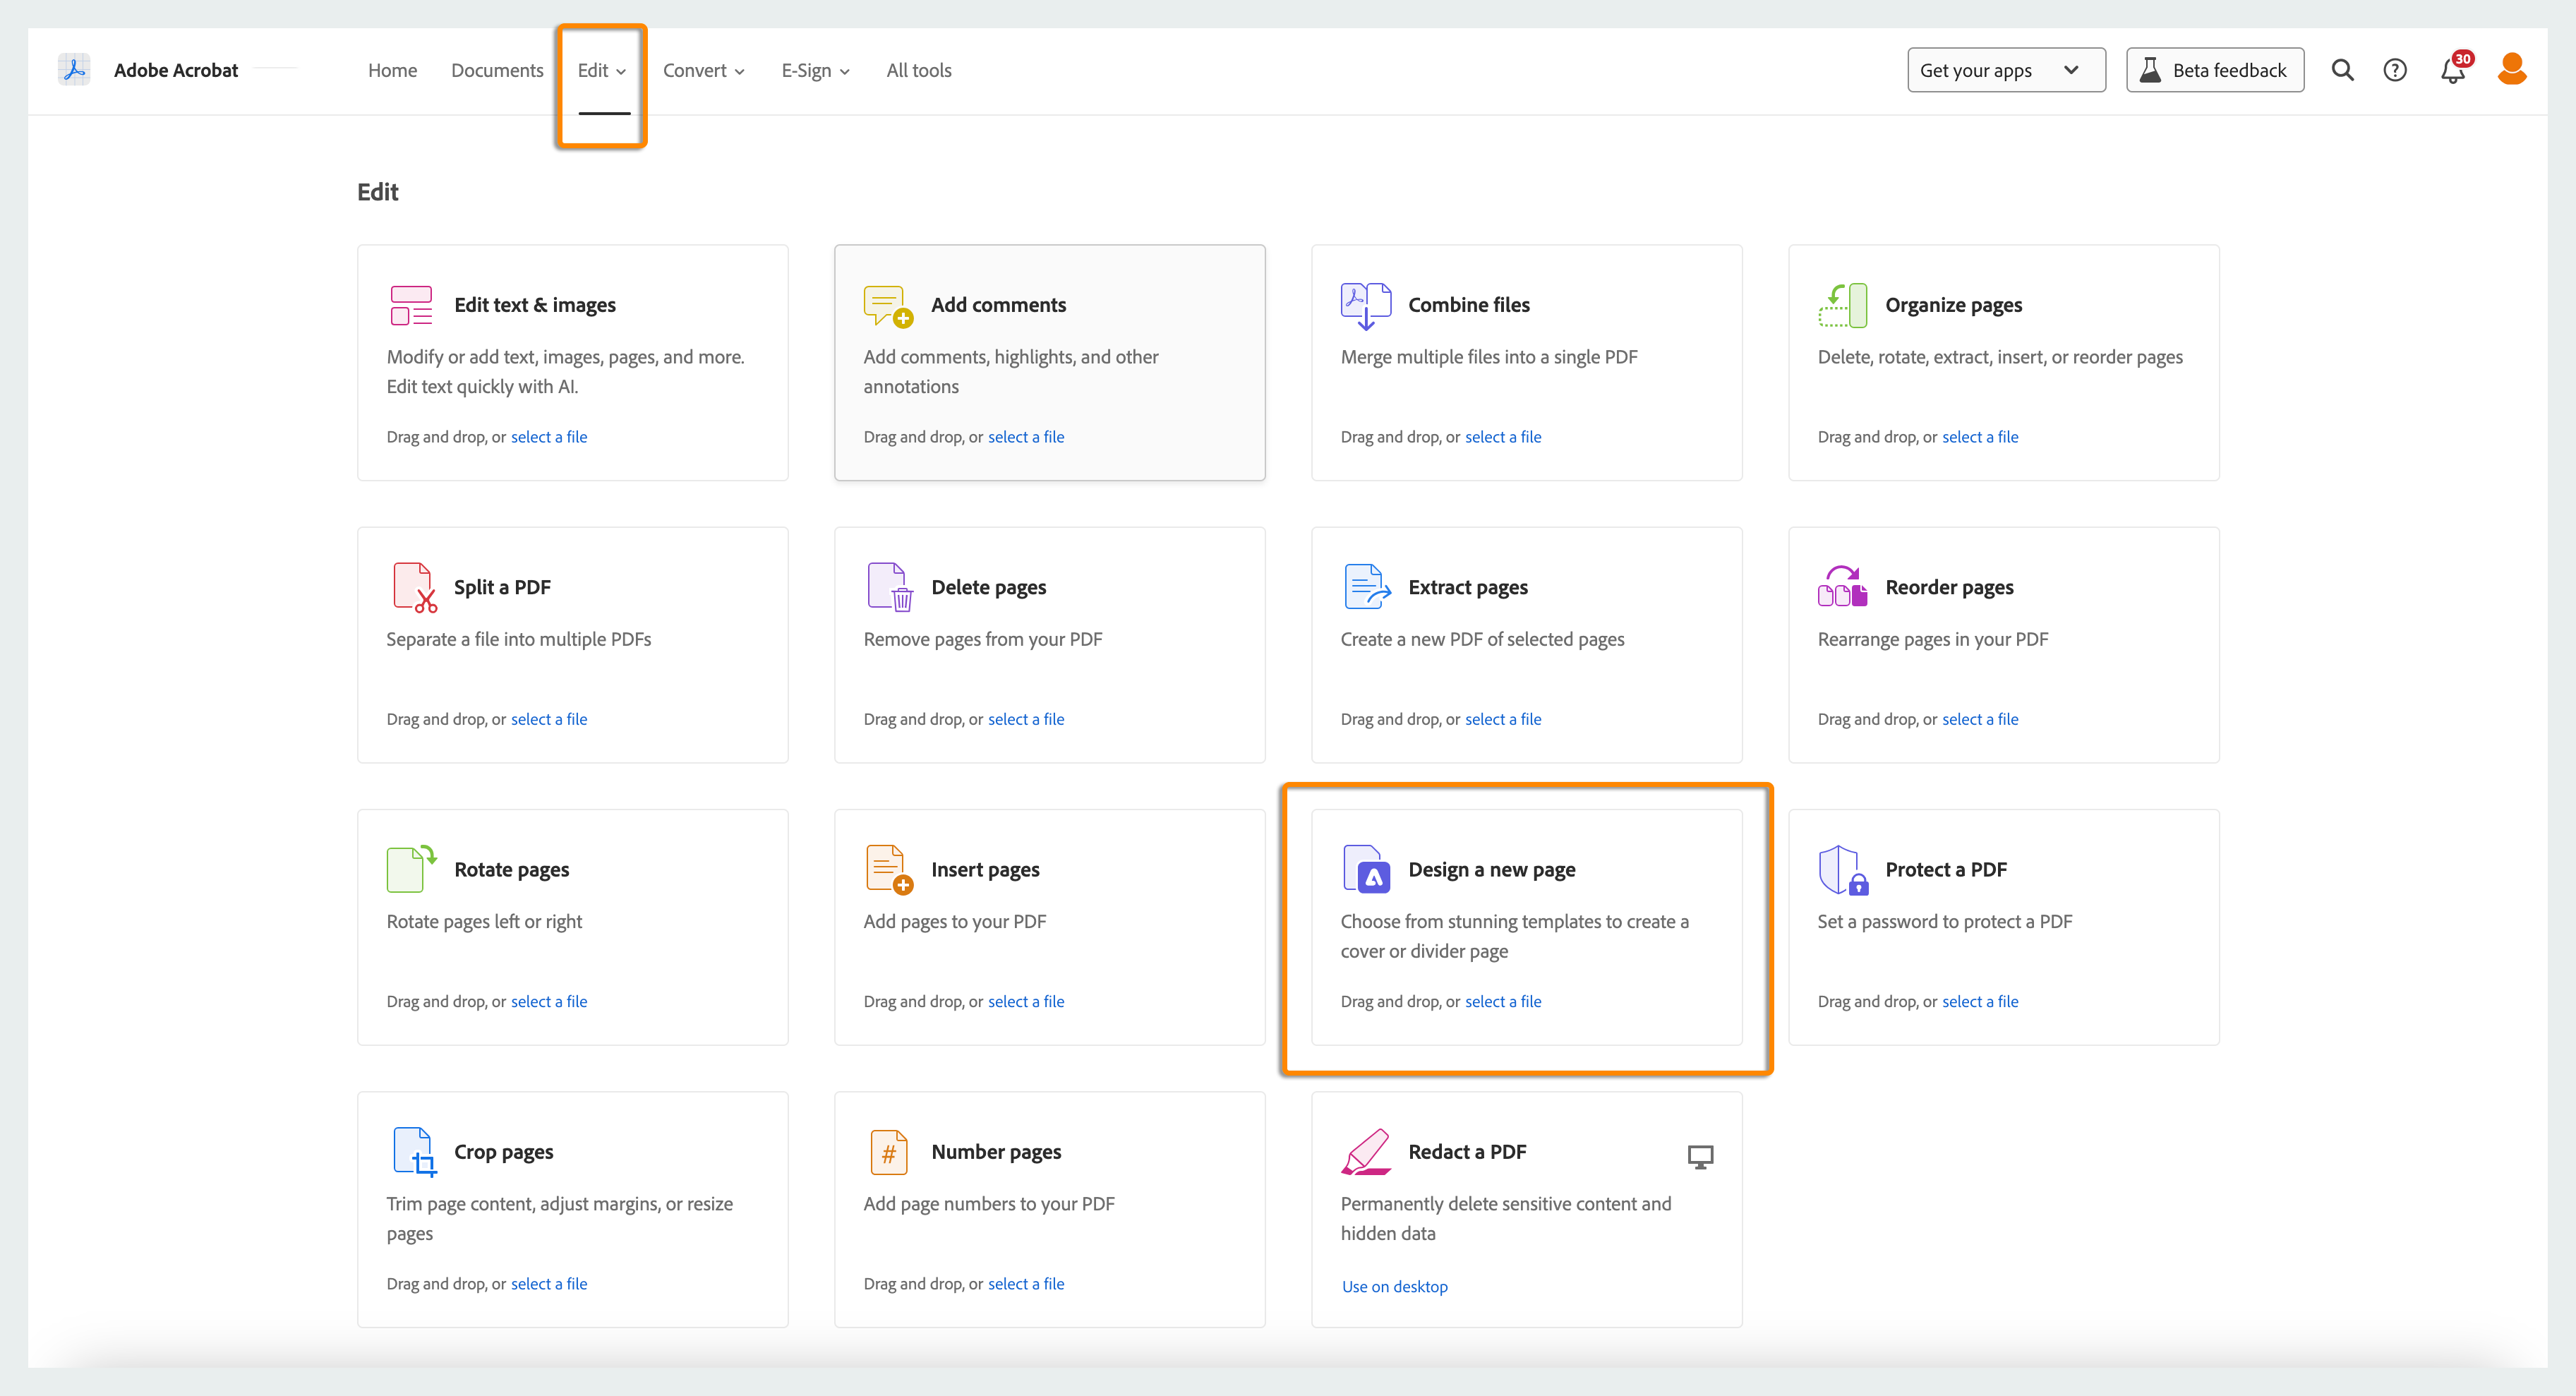Open the search magnifier icon
Viewport: 2576px width, 1396px height.
2342,70
